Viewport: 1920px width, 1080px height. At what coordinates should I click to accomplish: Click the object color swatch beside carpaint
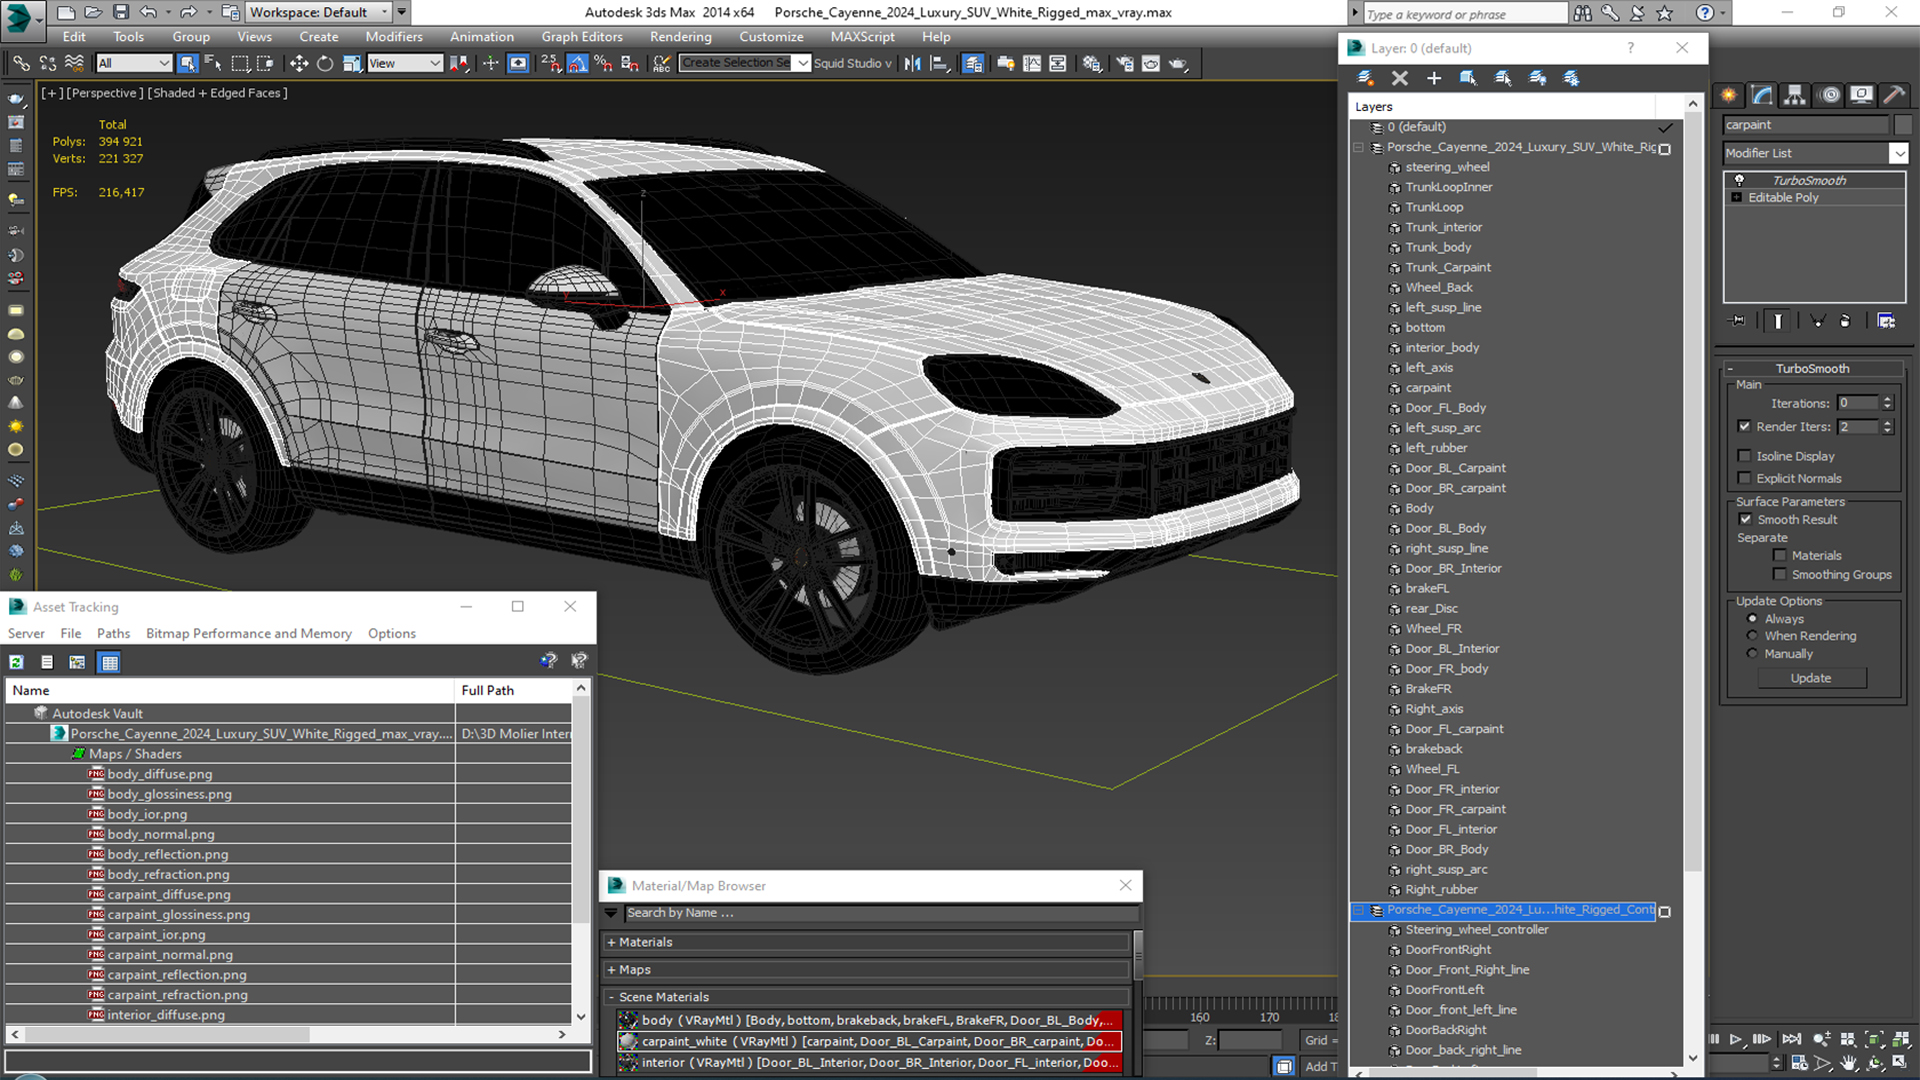pyautogui.click(x=1902, y=125)
